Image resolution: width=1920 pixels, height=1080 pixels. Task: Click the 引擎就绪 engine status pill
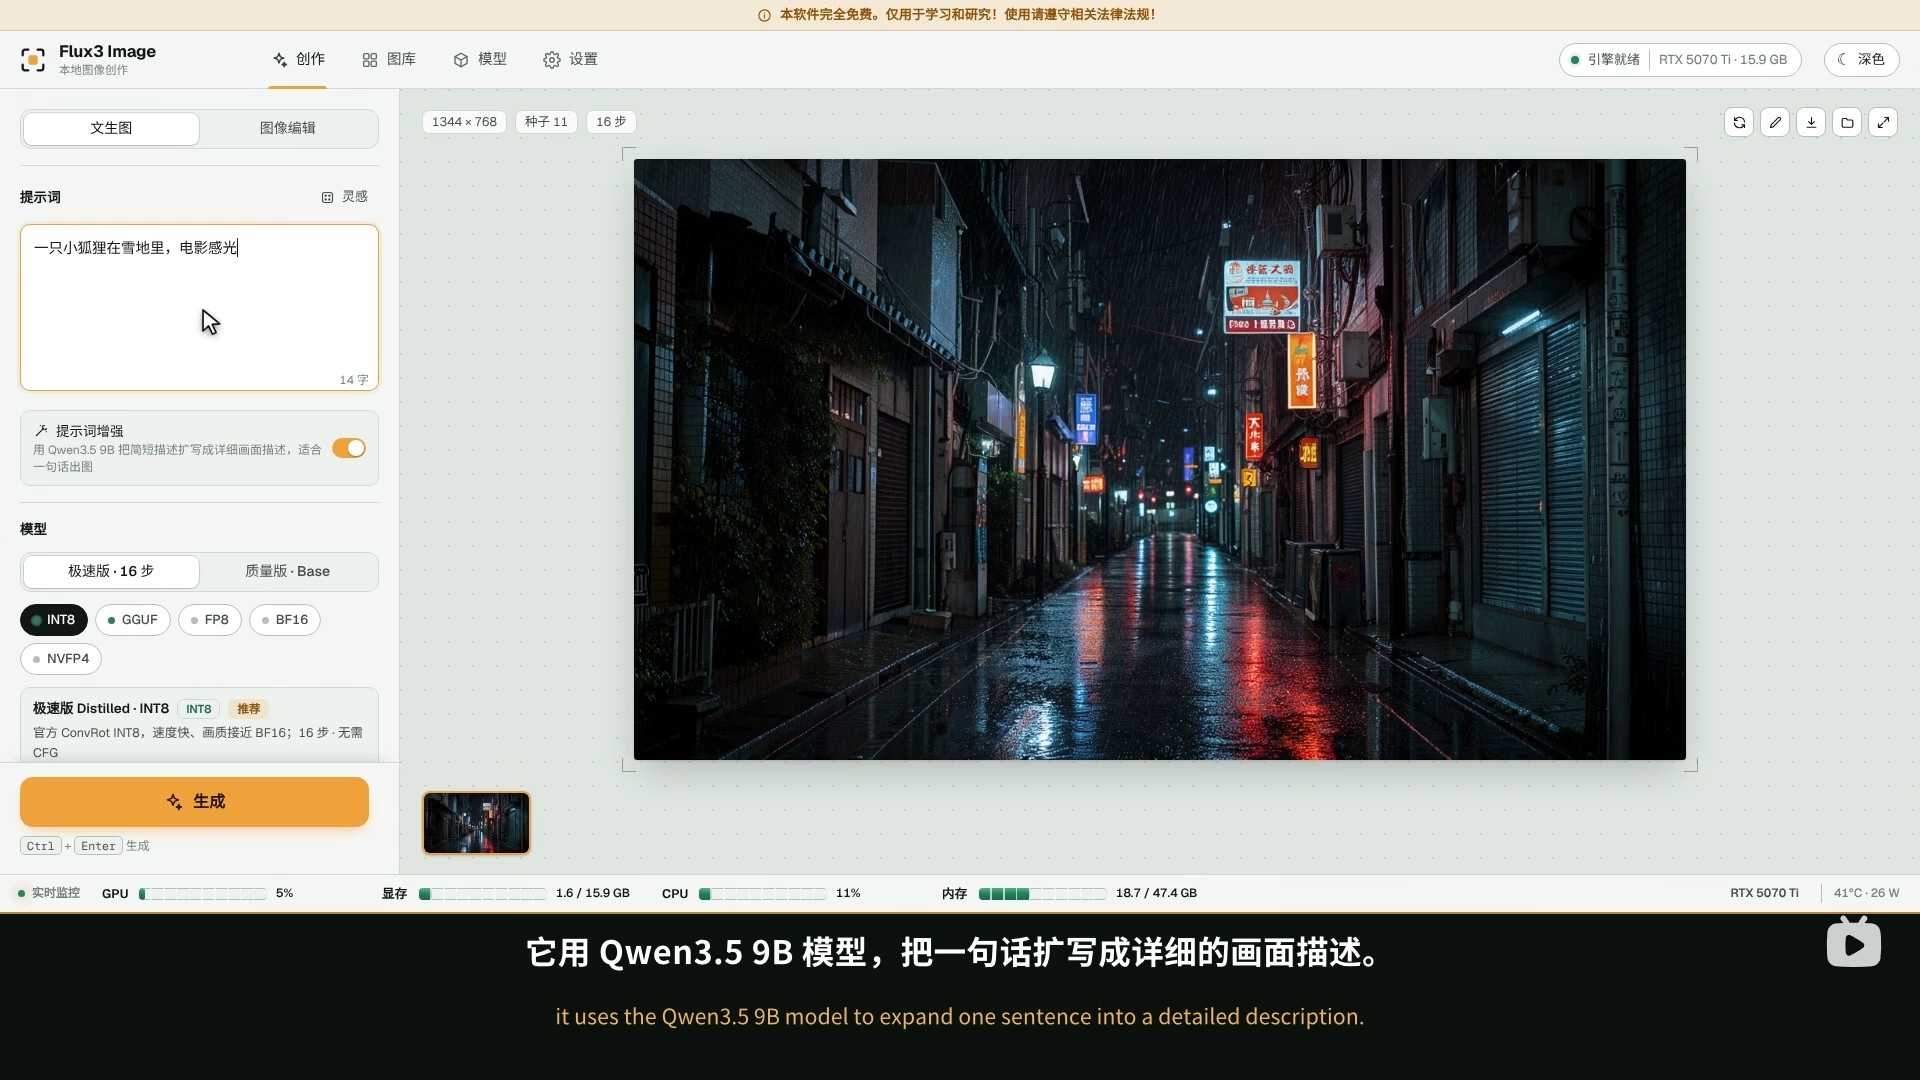[1680, 60]
